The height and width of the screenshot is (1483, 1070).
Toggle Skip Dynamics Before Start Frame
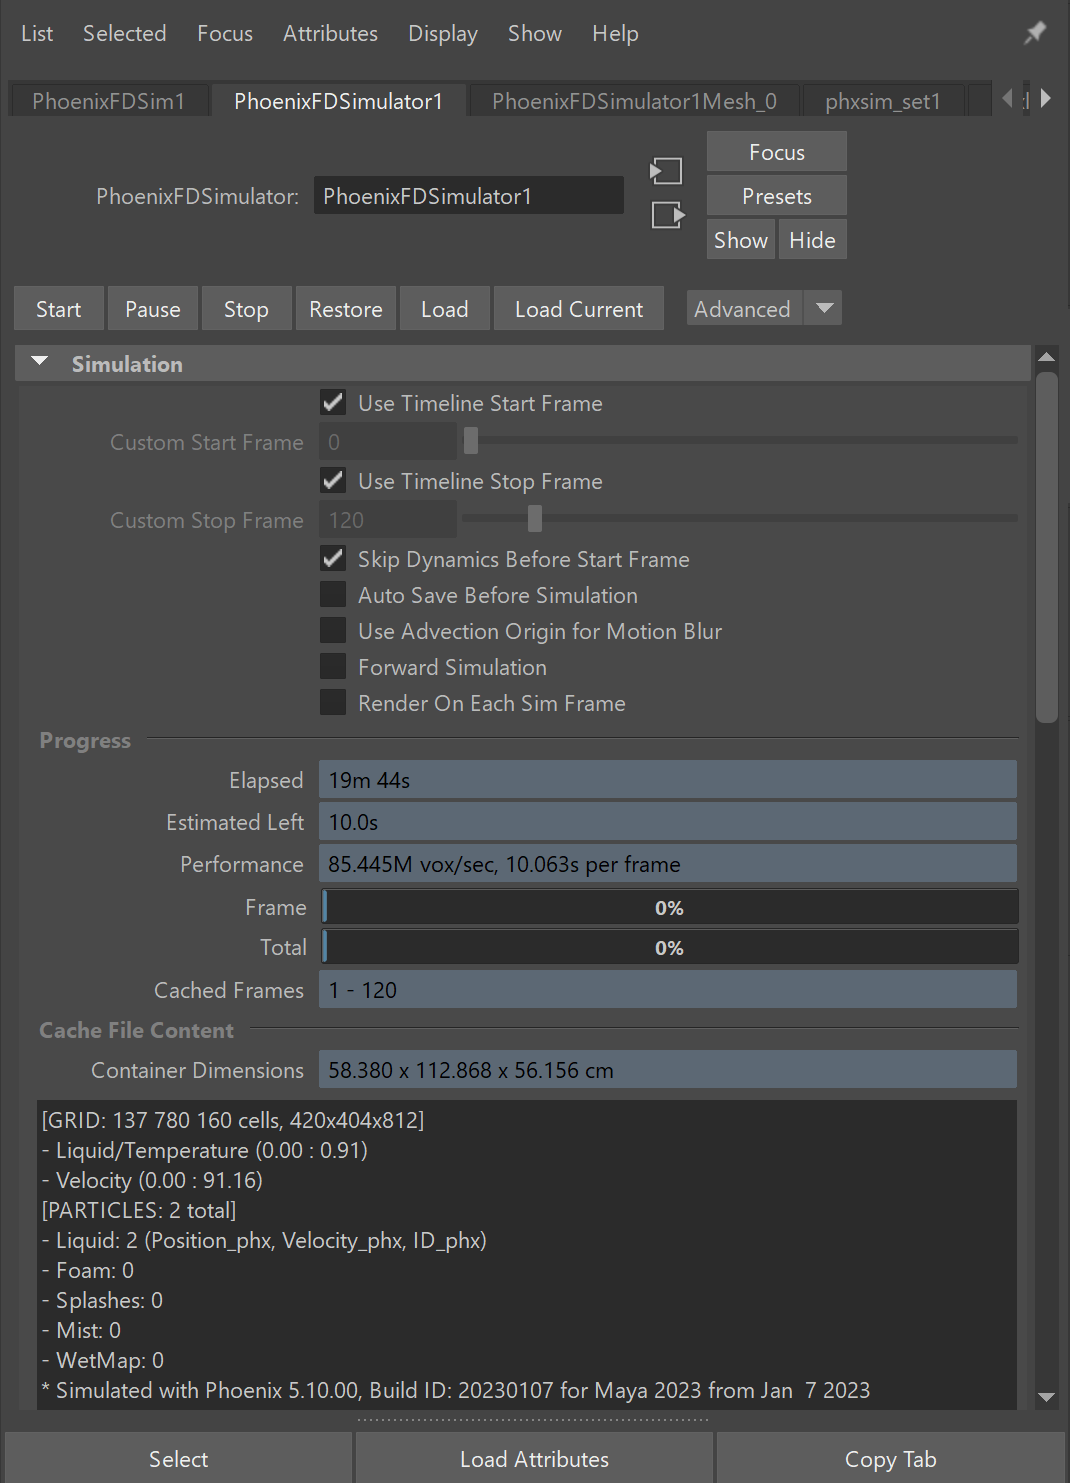[333, 559]
